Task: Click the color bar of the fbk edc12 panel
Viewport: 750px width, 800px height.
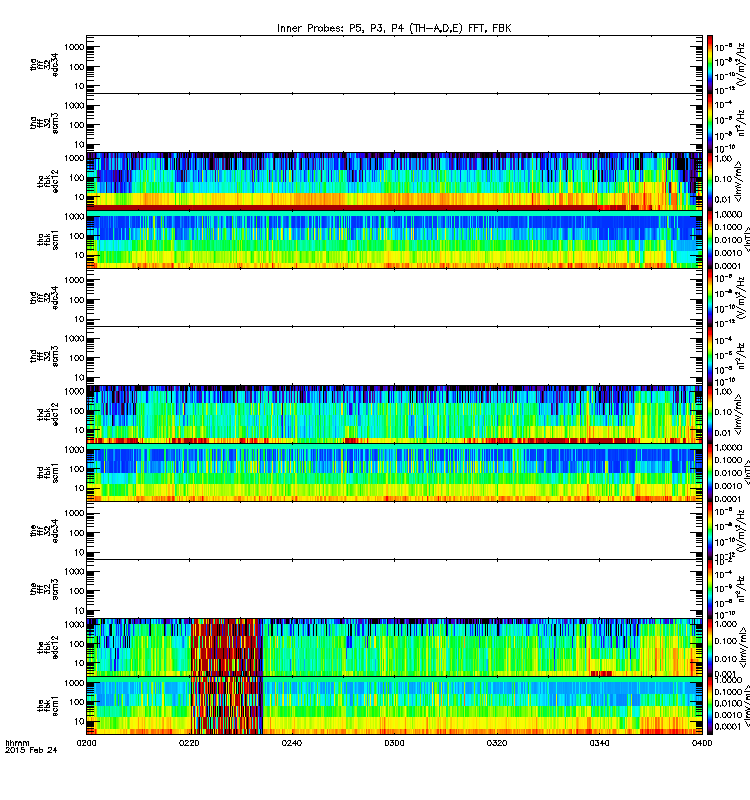Action: (710, 647)
